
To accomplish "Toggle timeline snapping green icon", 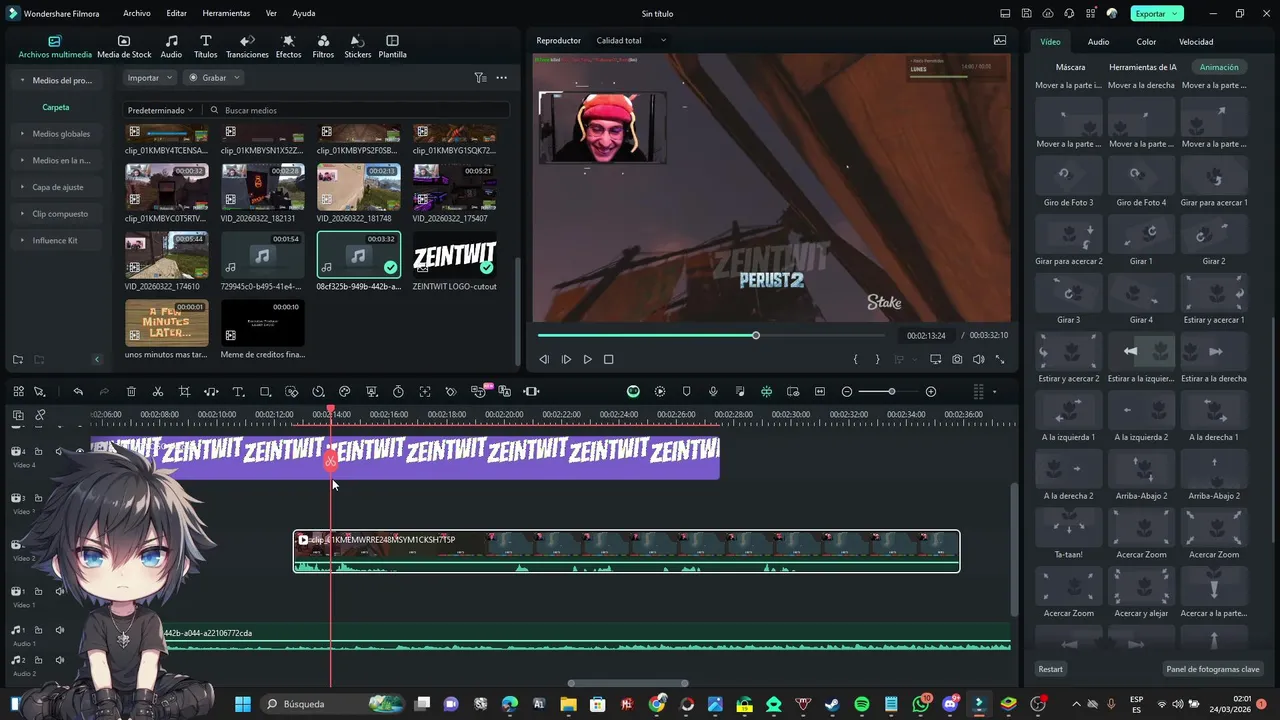I will point(766,392).
